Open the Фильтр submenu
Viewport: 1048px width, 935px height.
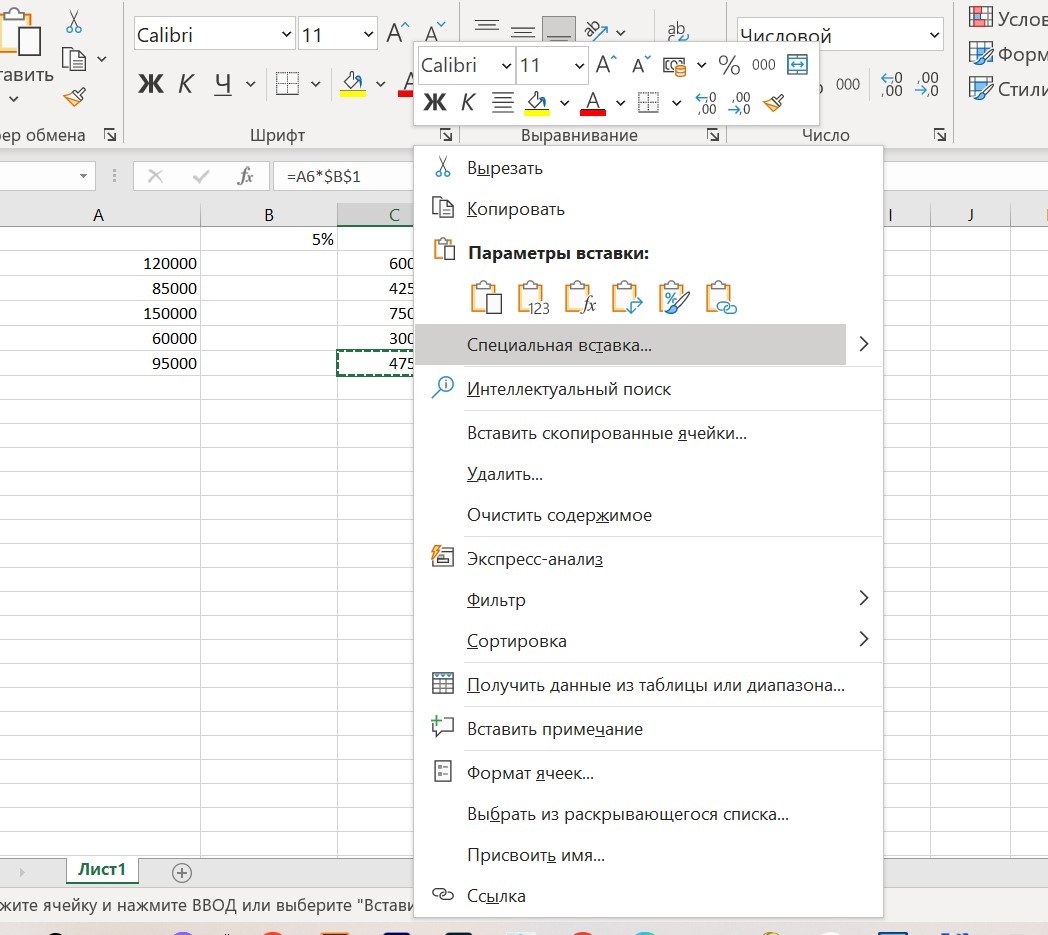click(648, 599)
